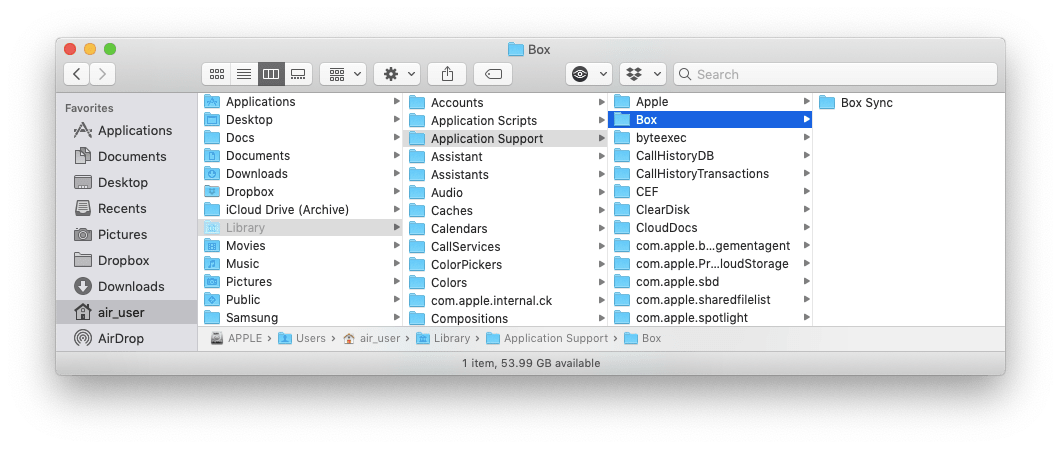Select the CEF folder

click(710, 191)
